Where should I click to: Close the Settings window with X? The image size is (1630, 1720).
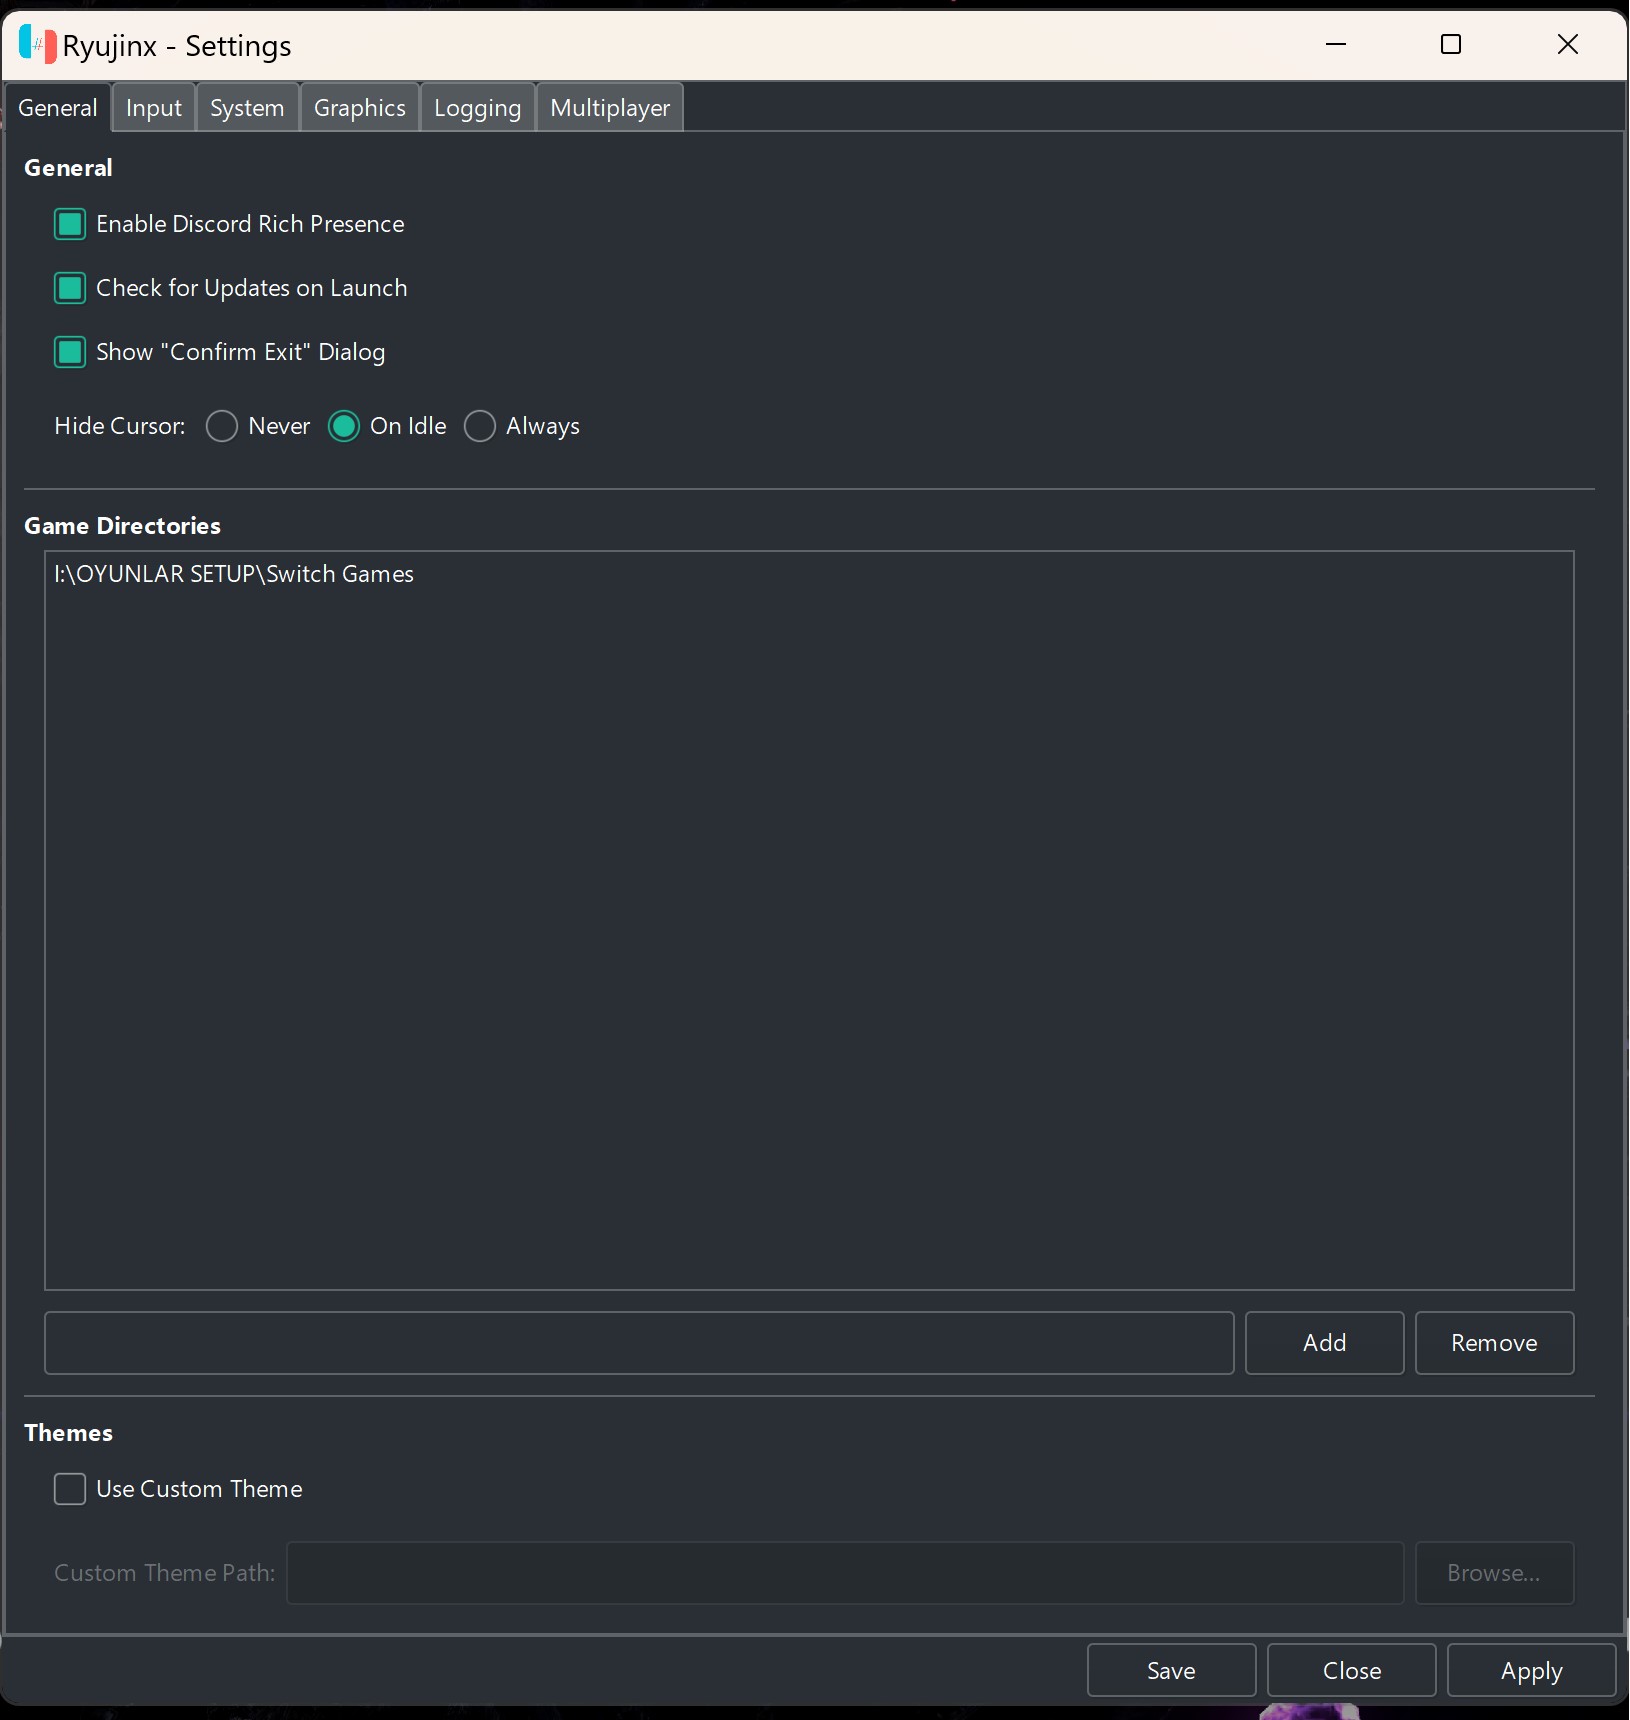click(x=1568, y=45)
